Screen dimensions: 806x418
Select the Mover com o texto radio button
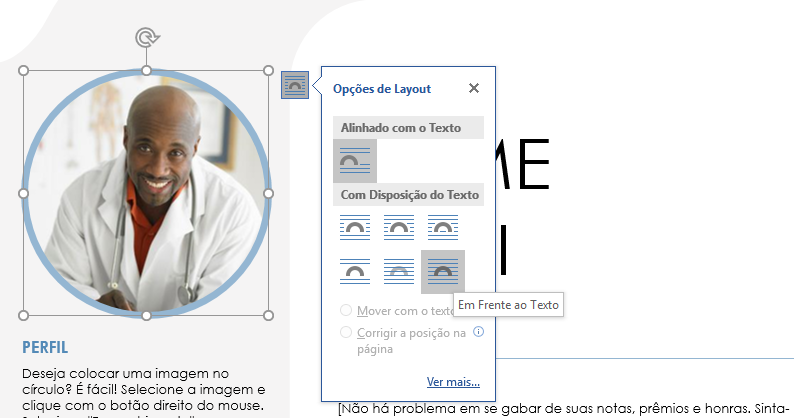347,311
